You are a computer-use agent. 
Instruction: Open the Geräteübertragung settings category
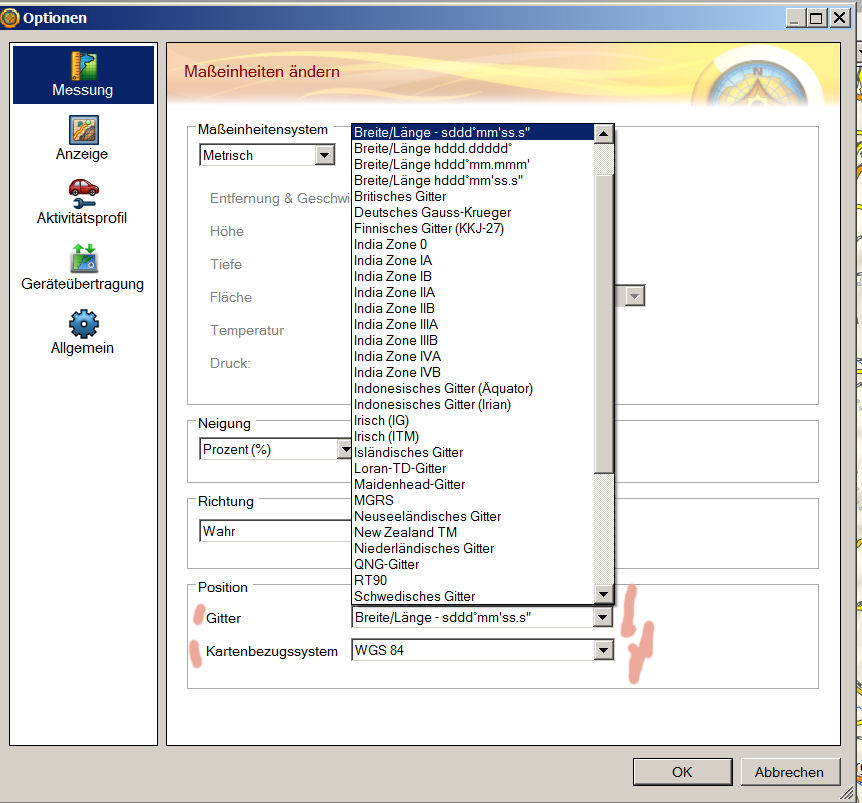click(83, 268)
